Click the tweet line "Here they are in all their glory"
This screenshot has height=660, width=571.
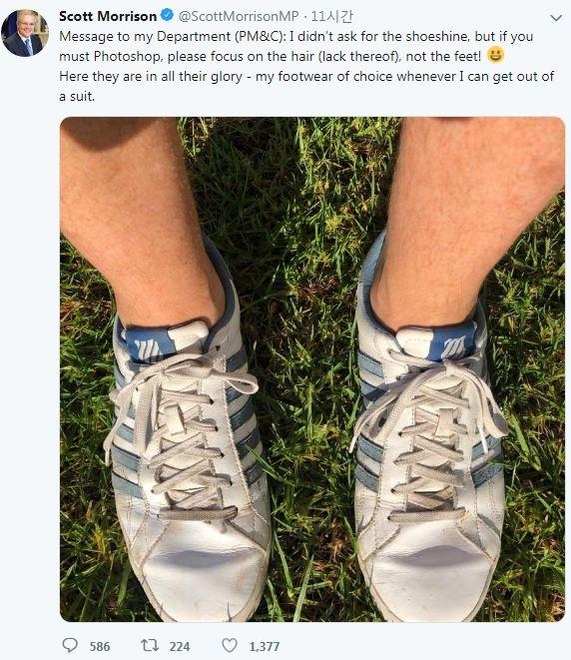click(151, 77)
